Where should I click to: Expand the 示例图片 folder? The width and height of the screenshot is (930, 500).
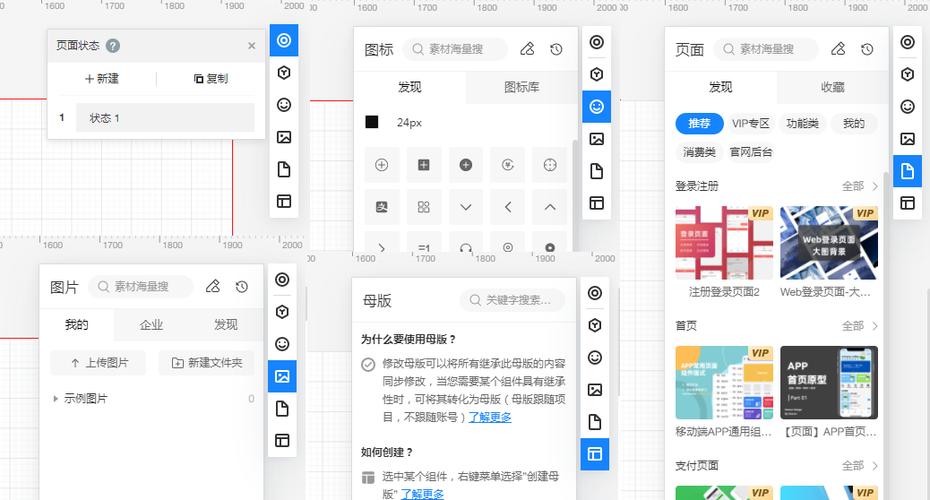[55, 399]
